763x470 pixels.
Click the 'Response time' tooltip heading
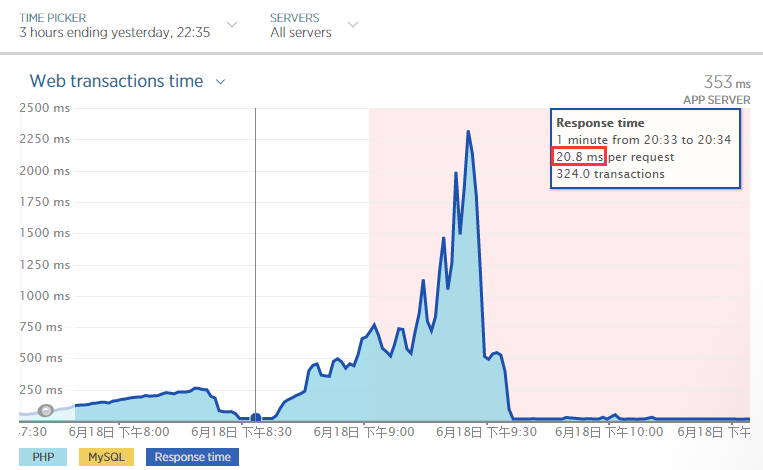tap(600, 123)
